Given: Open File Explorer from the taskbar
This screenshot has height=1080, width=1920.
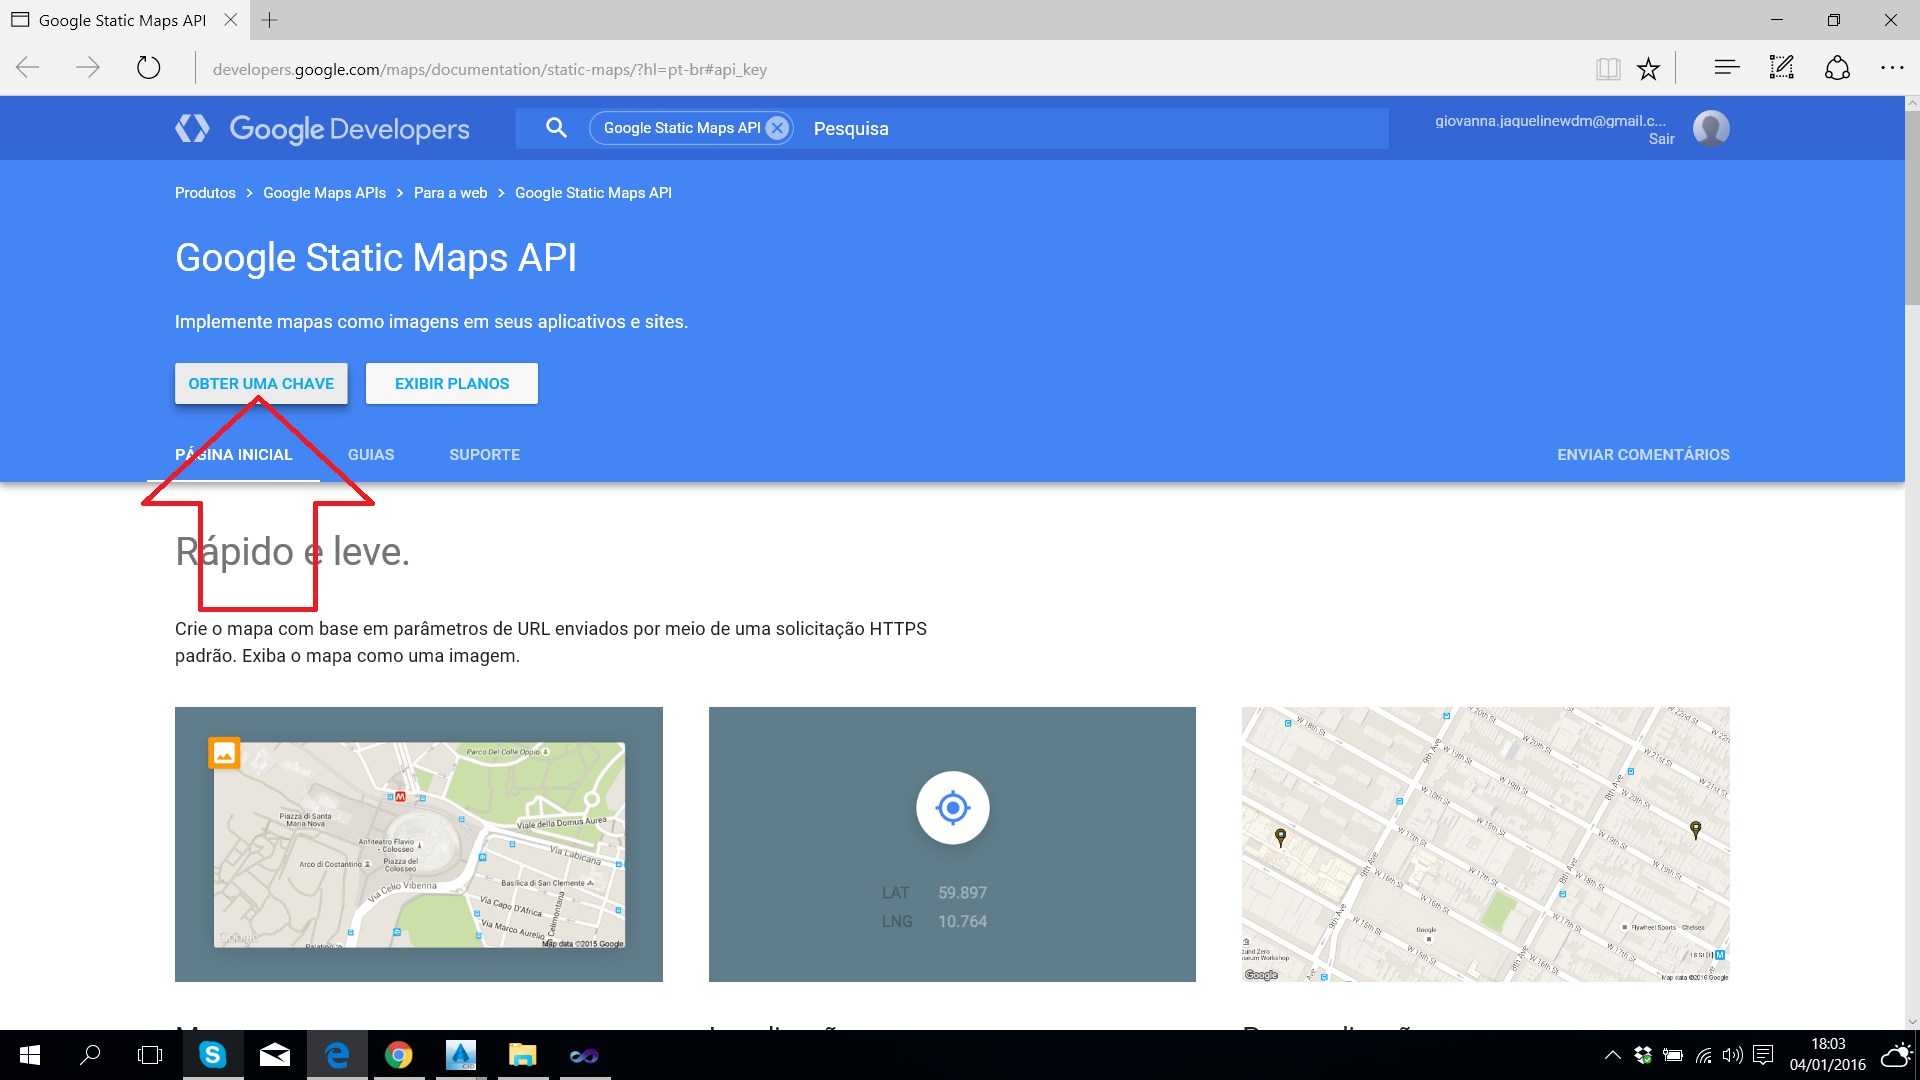Looking at the screenshot, I should coord(522,1055).
